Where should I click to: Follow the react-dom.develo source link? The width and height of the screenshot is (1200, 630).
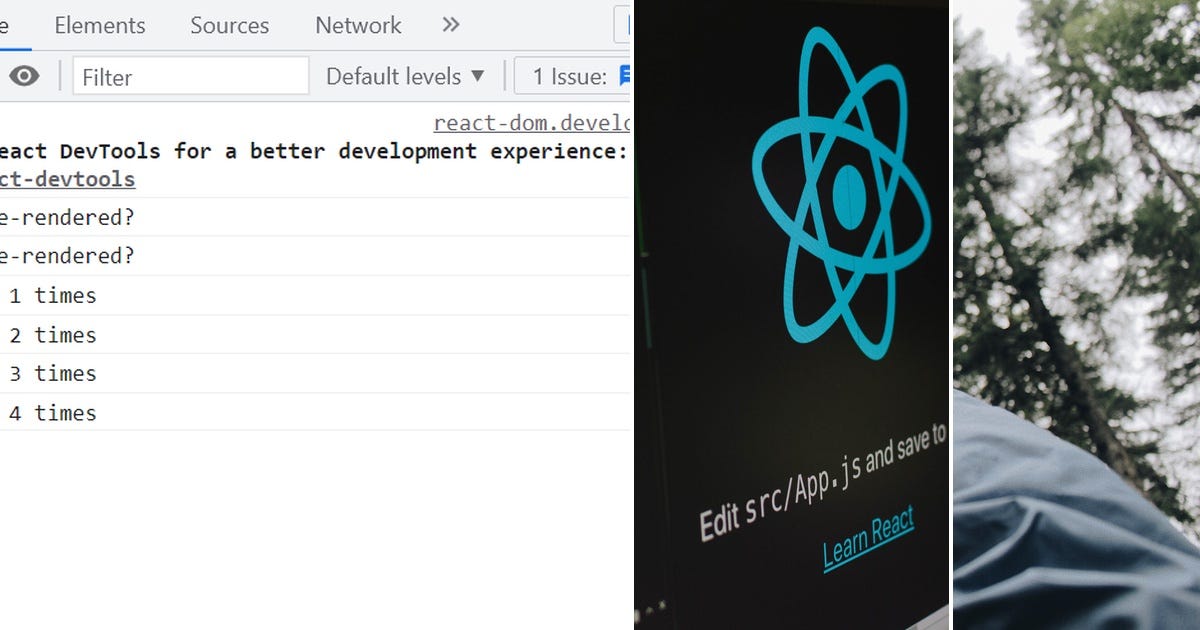click(x=531, y=122)
